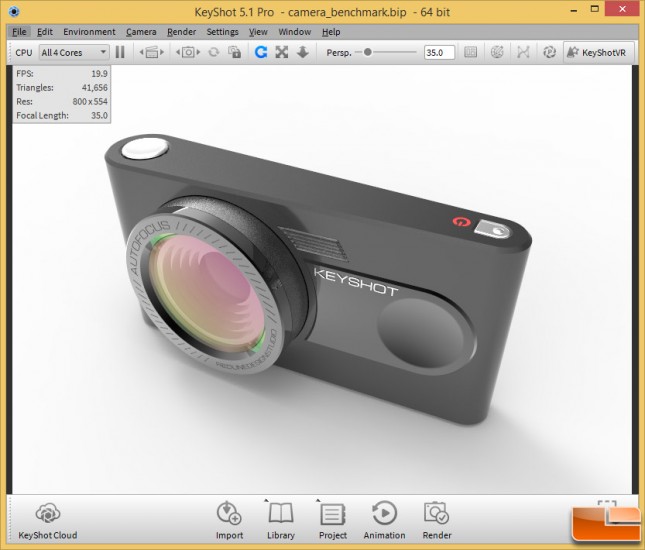The width and height of the screenshot is (645, 550).
Task: Click the circular P icon
Action: coord(549,52)
